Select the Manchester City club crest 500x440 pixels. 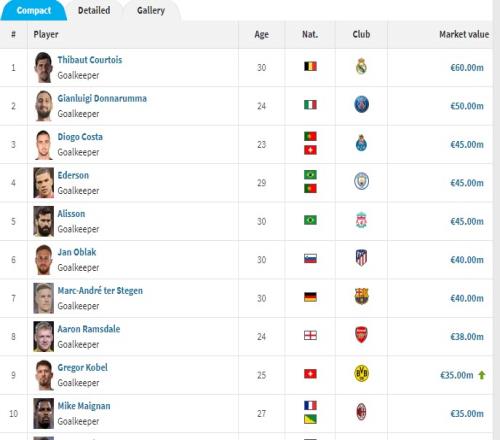pos(361,182)
